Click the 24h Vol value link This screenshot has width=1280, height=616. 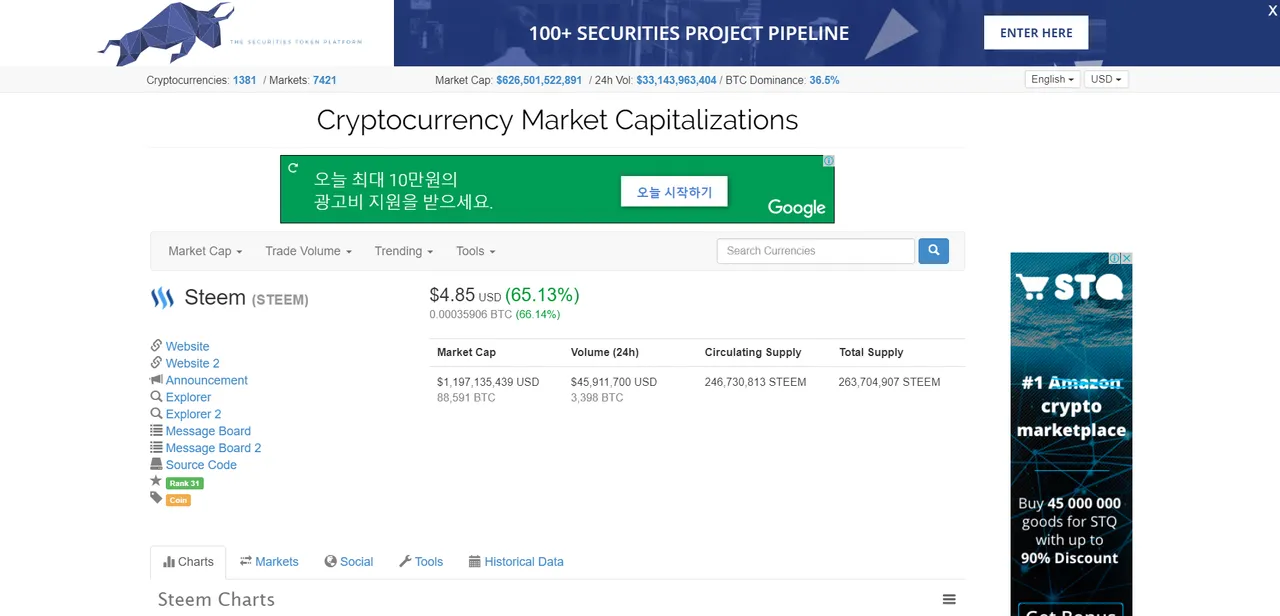pyautogui.click(x=676, y=80)
